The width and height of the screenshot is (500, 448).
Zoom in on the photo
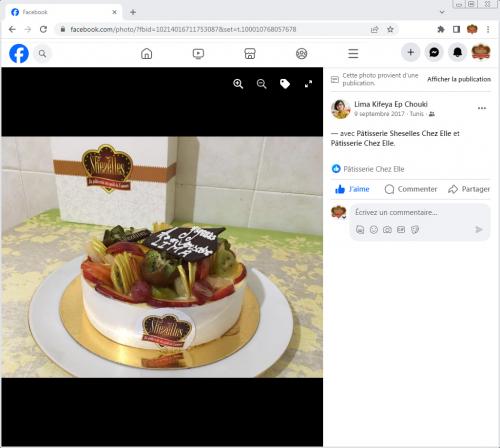pyautogui.click(x=238, y=84)
